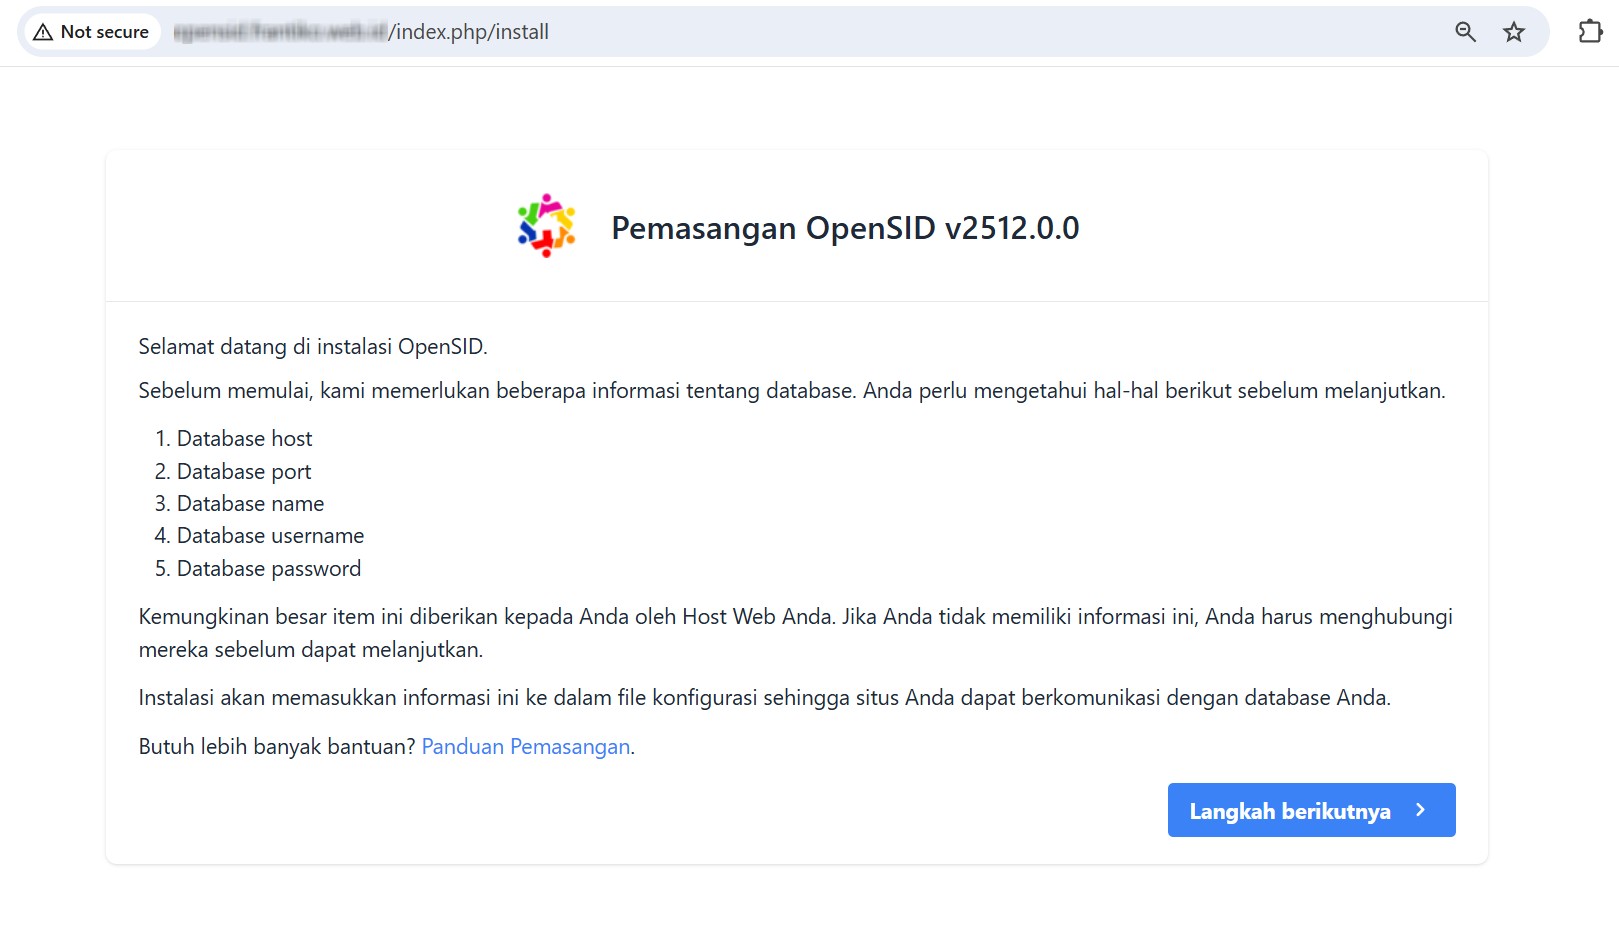Click the Database password list item
The image size is (1619, 926).
pos(268,569)
